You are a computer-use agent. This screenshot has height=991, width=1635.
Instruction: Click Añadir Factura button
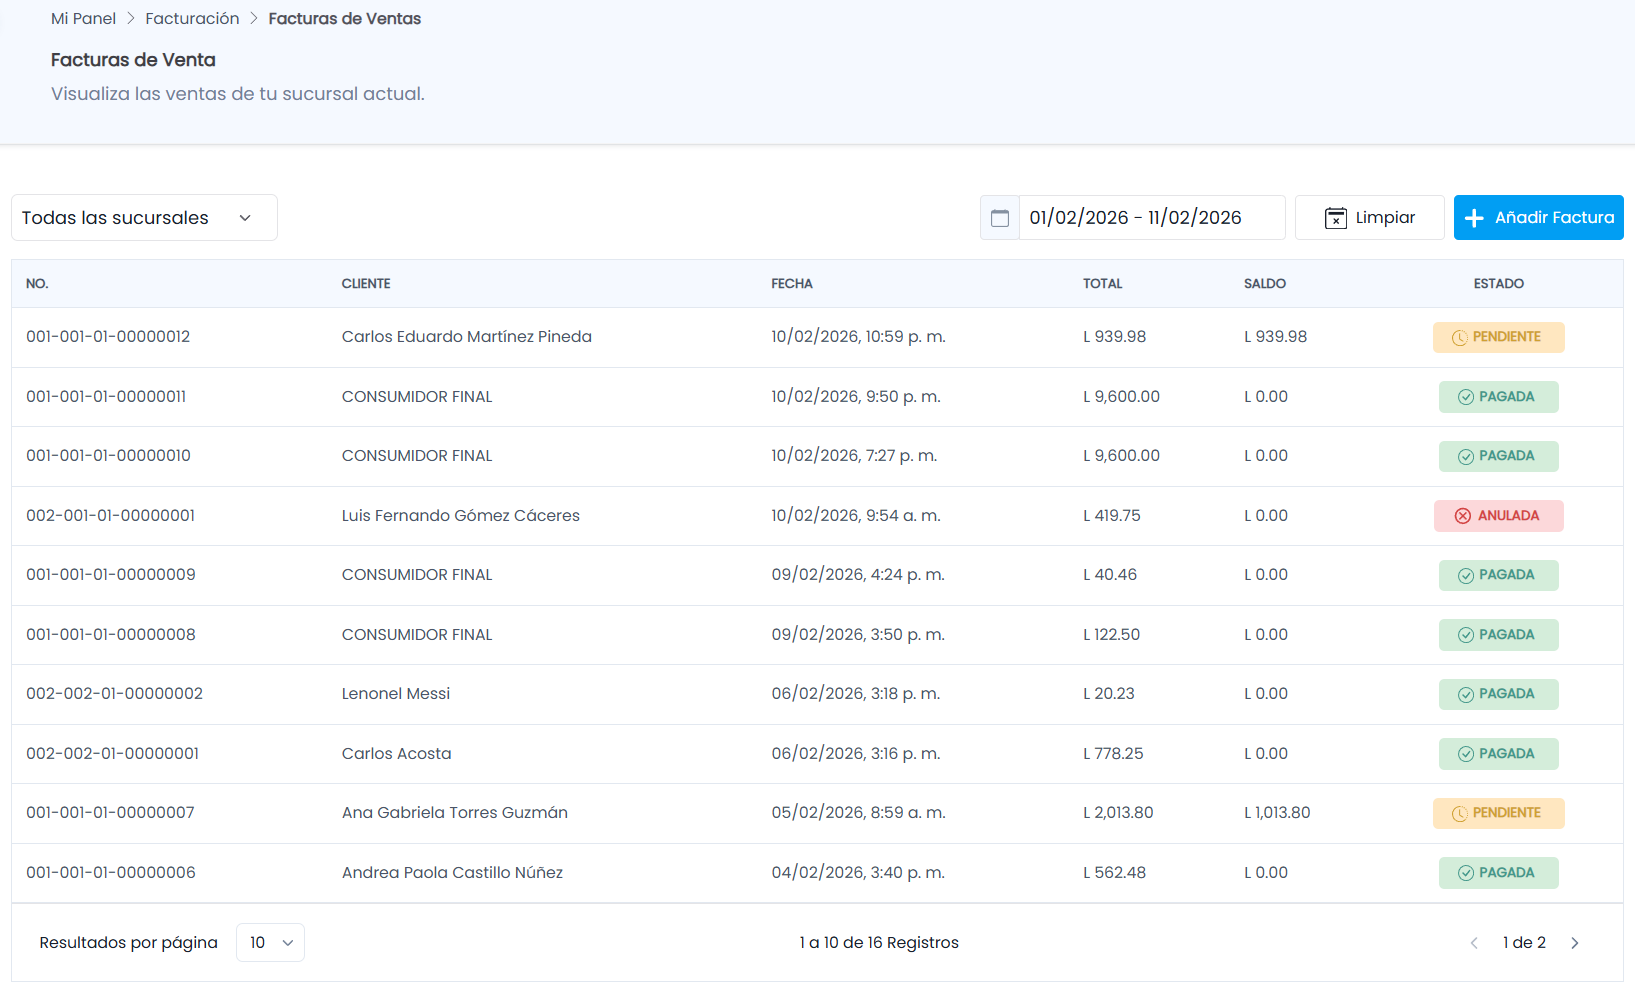[1538, 218]
